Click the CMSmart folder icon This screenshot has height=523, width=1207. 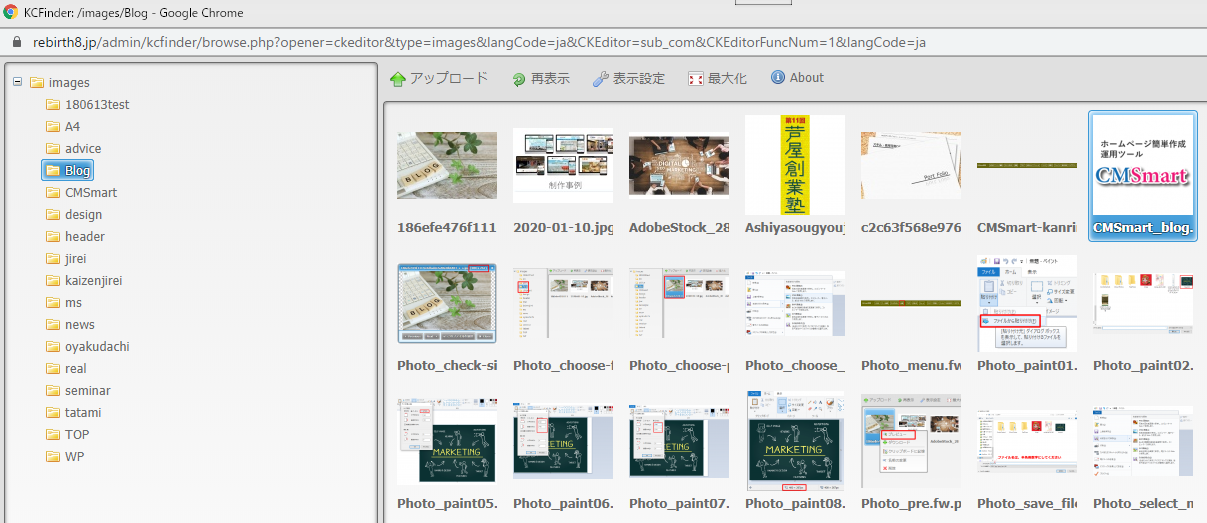click(x=53, y=193)
